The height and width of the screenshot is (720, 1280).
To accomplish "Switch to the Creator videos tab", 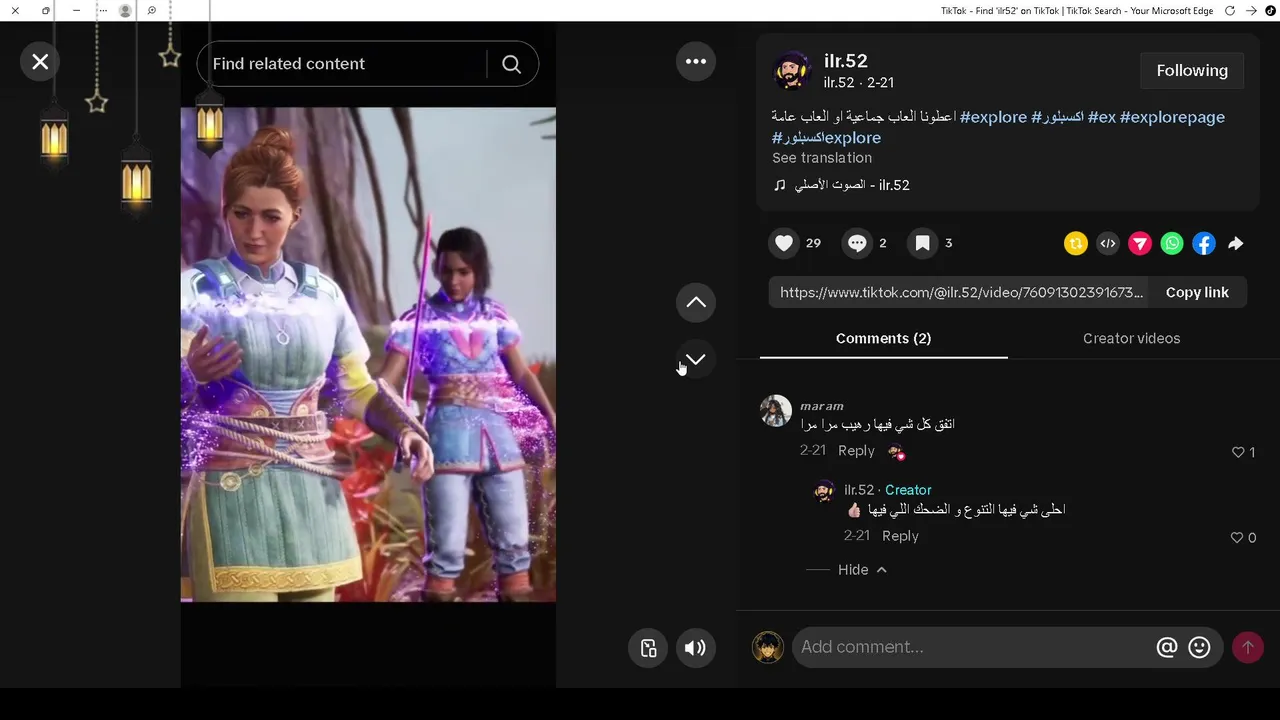I will click(x=1131, y=338).
